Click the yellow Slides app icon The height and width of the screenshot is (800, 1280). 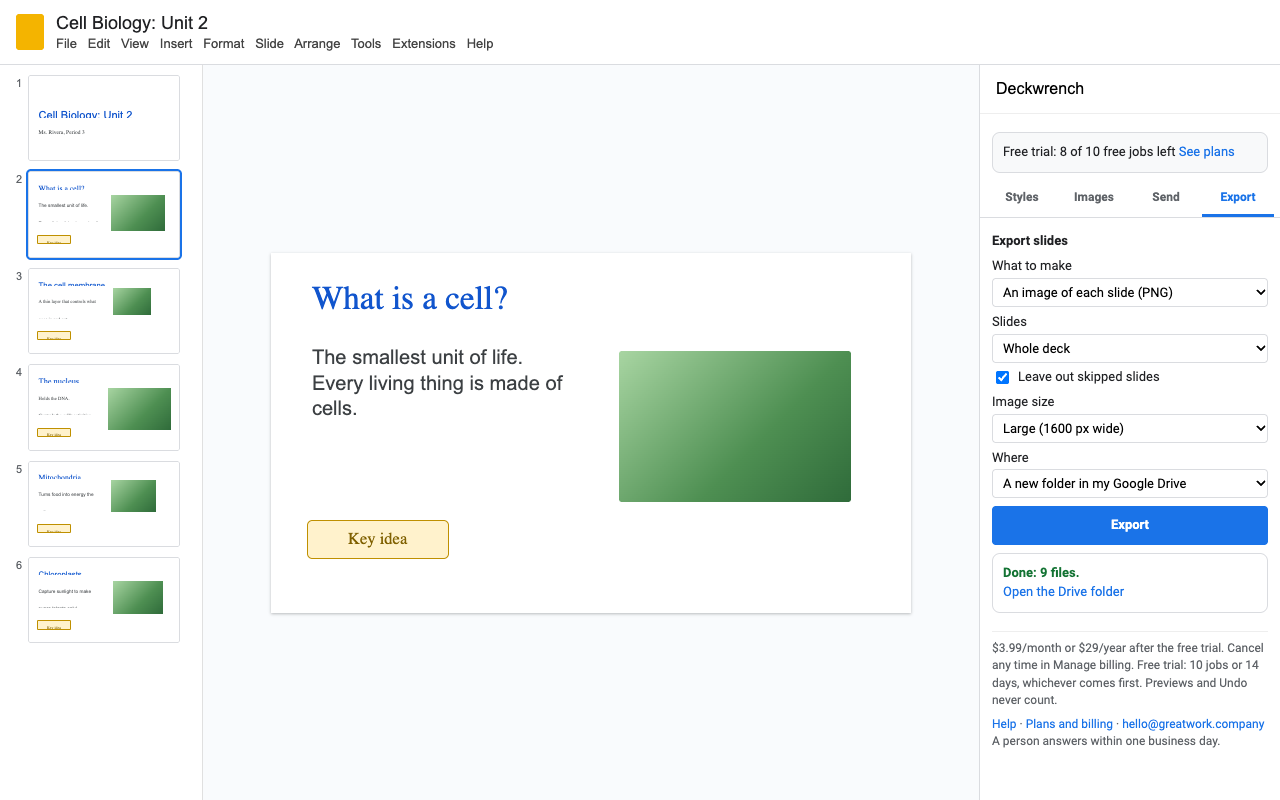tap(30, 32)
